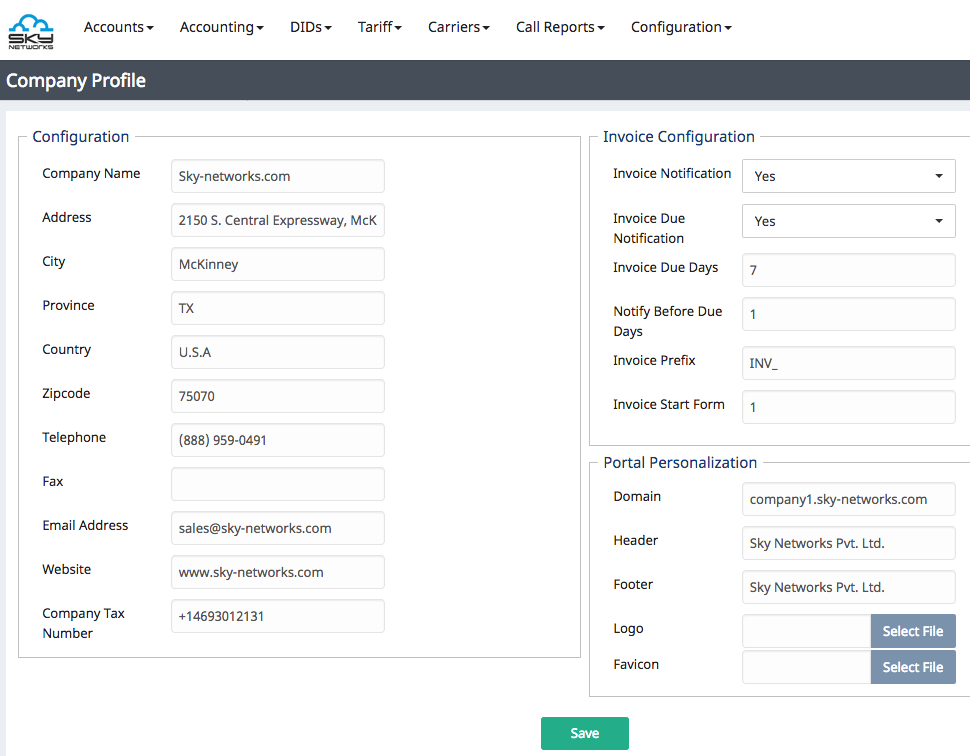Open the Call Reports menu
This screenshot has width=970, height=756.
pos(560,27)
